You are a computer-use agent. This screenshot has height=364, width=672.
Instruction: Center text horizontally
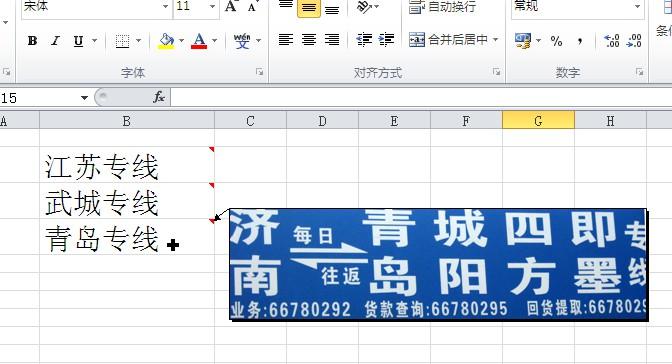309,40
